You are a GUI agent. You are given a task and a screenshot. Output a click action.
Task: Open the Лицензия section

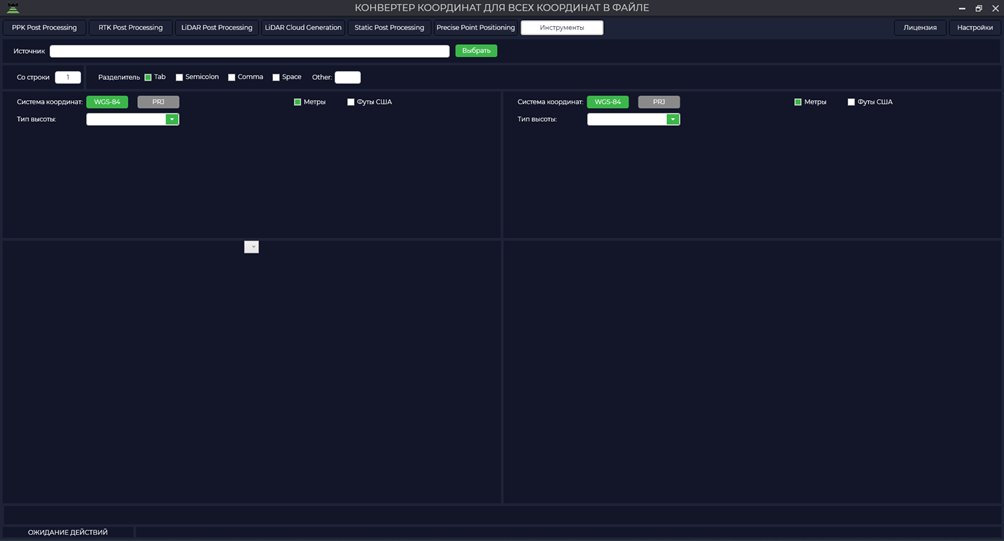(919, 28)
